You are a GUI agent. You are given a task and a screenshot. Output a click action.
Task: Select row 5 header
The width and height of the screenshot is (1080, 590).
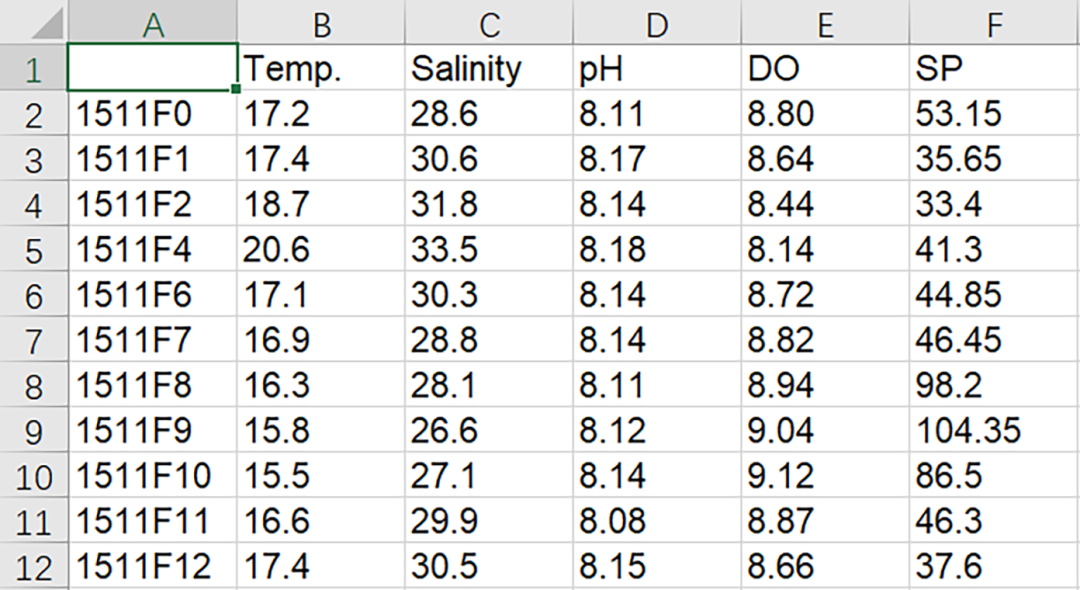33,250
